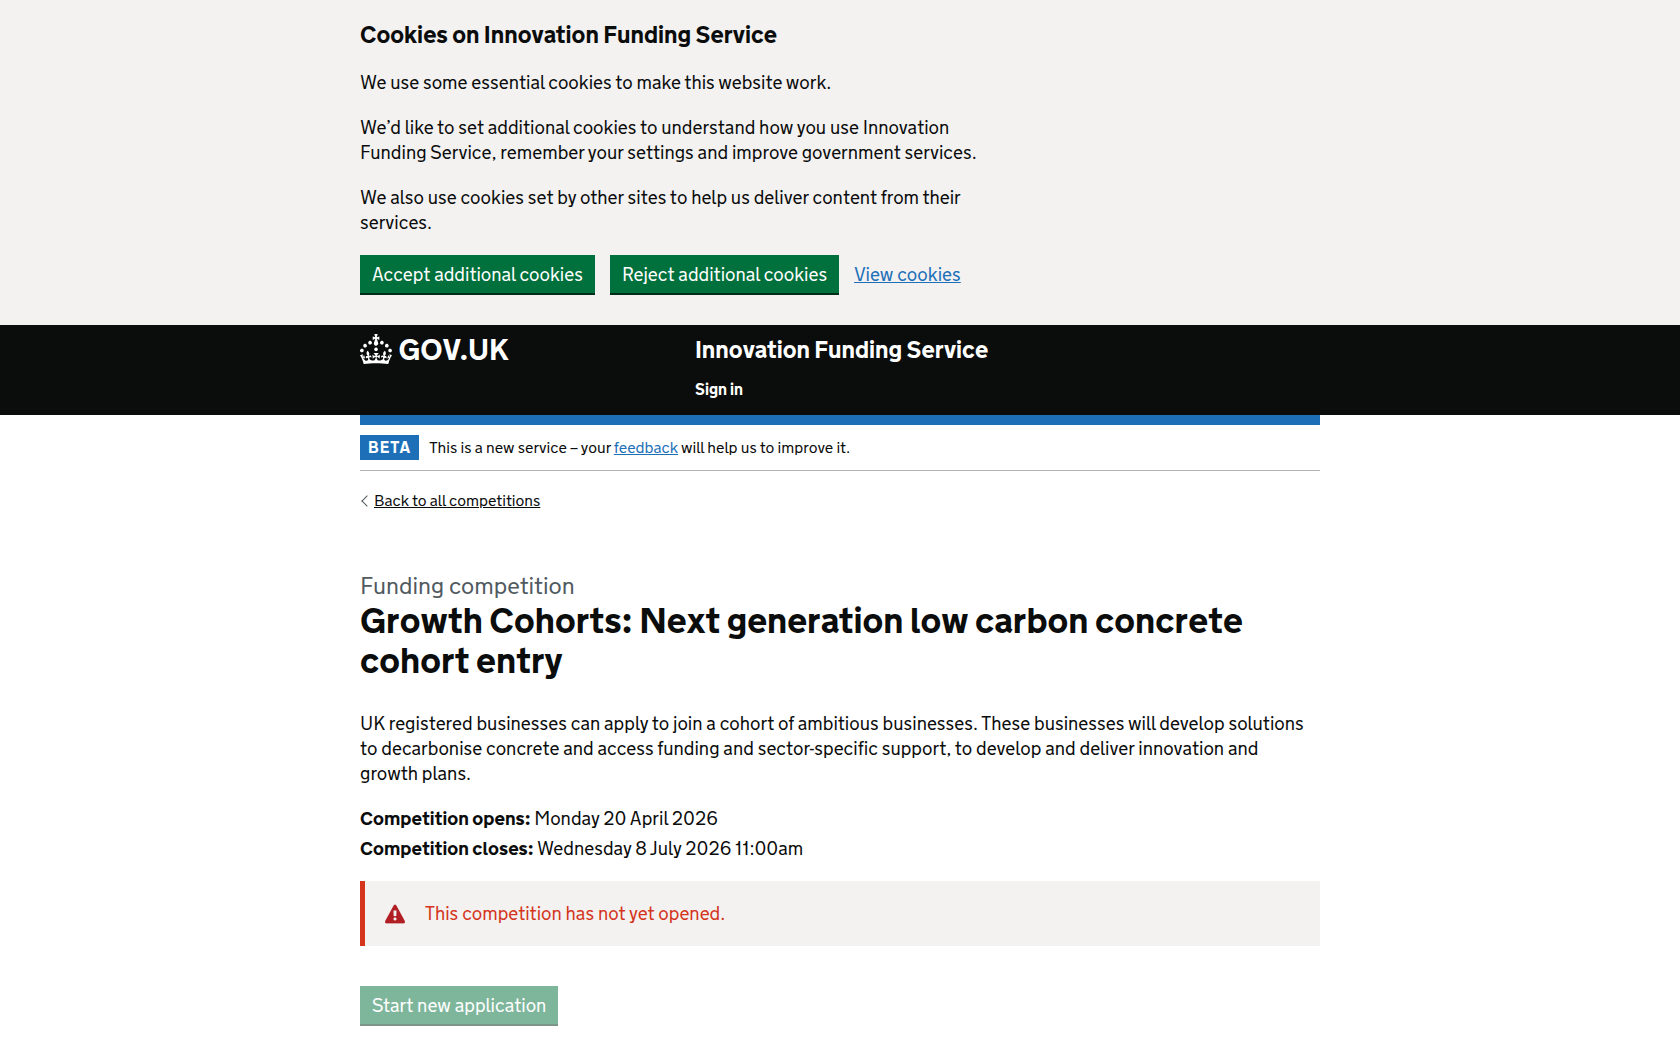Open the feedback link in beta banner
Viewport: 1680px width, 1050px height.
[x=645, y=448]
